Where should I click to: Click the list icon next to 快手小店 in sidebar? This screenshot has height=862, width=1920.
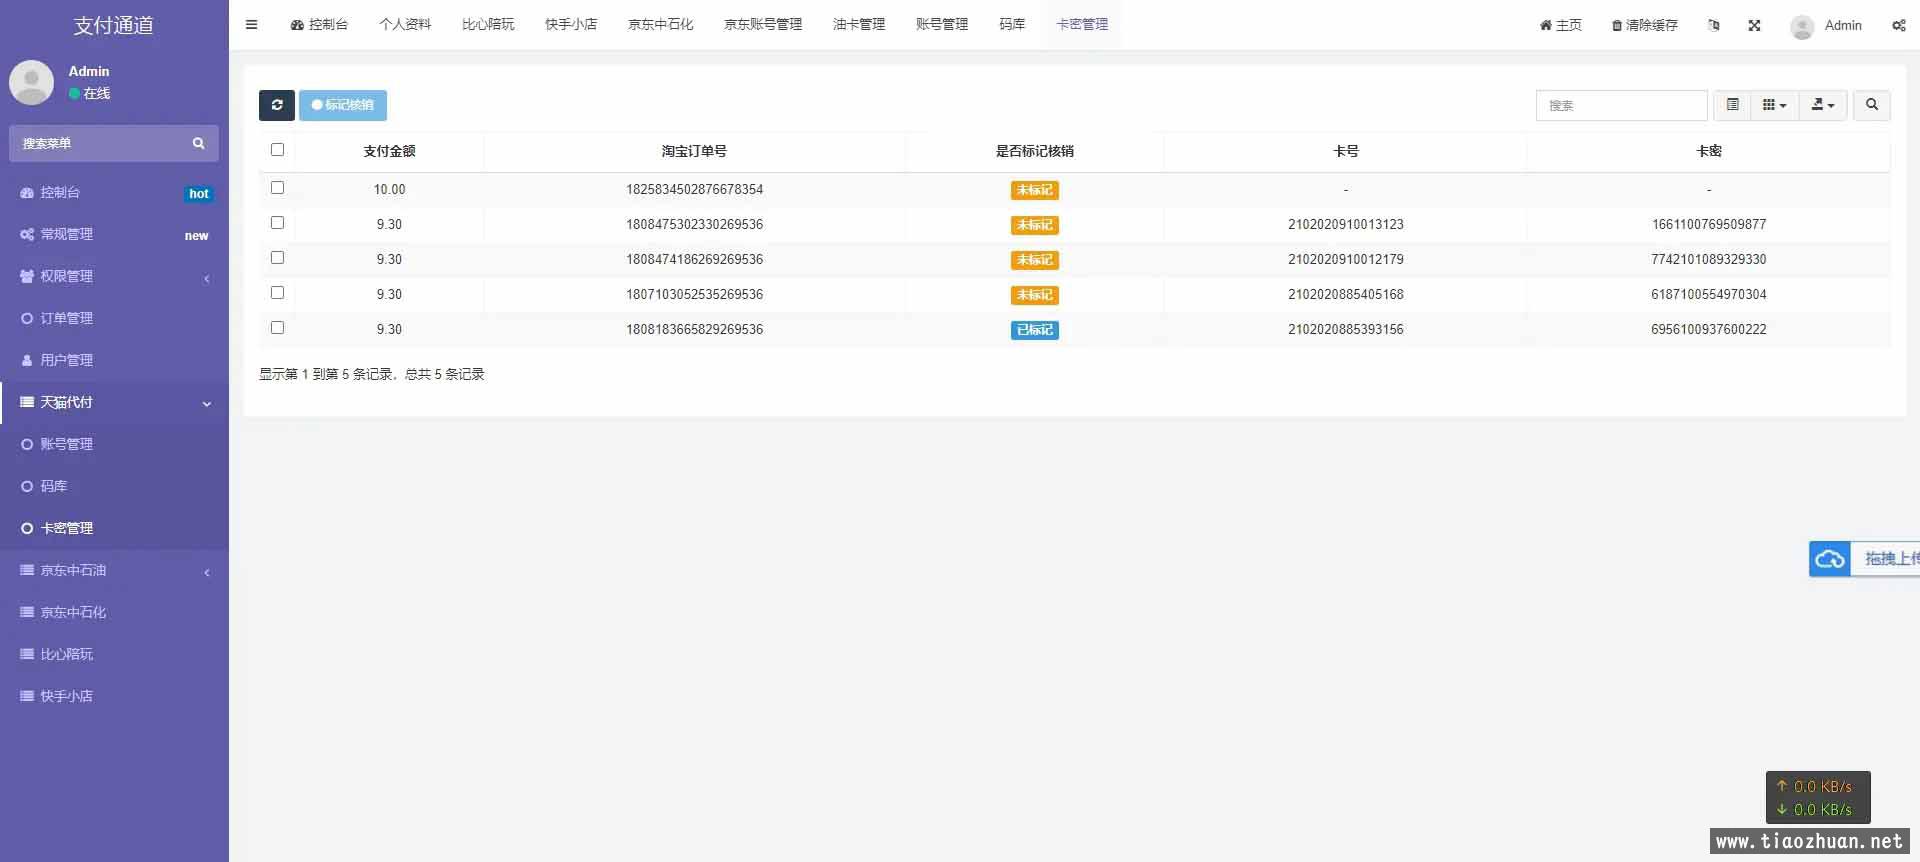pos(27,696)
